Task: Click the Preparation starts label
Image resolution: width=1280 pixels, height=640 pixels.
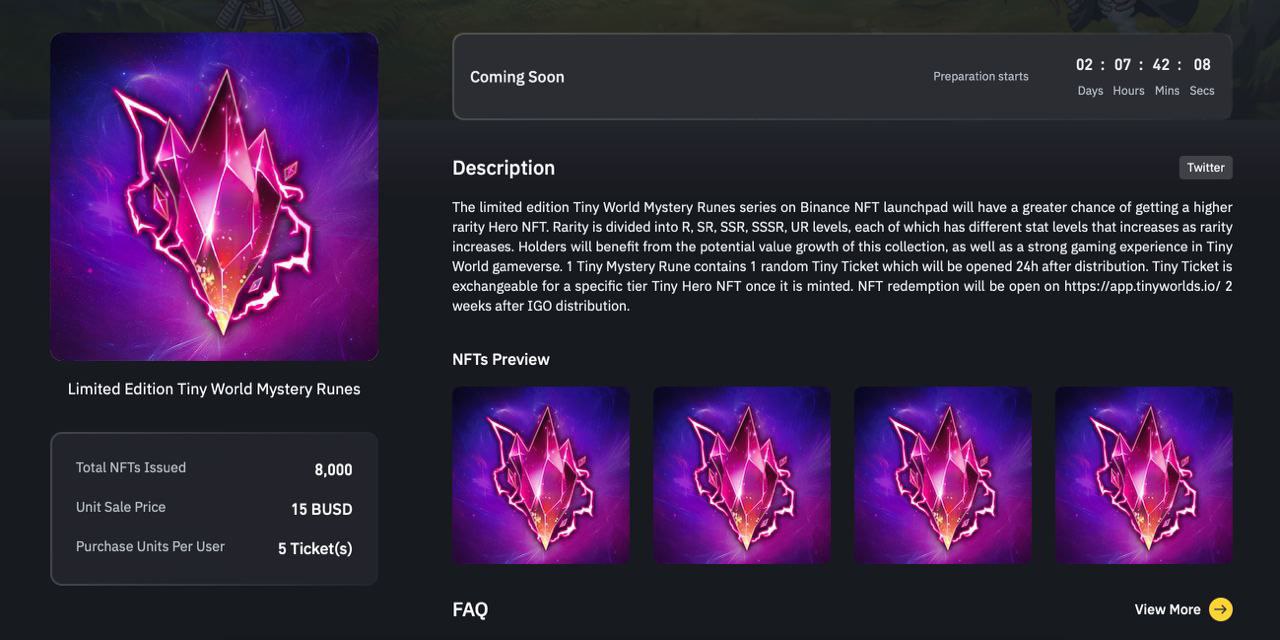Action: (x=980, y=76)
